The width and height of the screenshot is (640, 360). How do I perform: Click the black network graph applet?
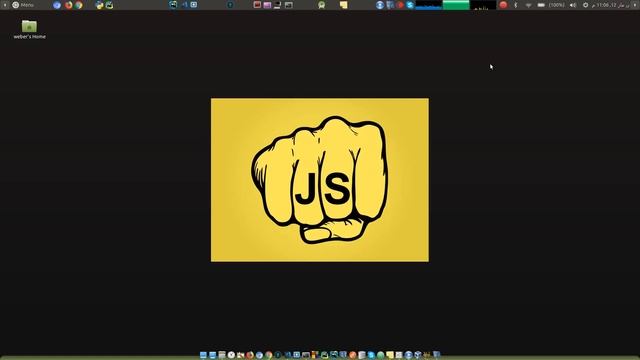point(483,5)
